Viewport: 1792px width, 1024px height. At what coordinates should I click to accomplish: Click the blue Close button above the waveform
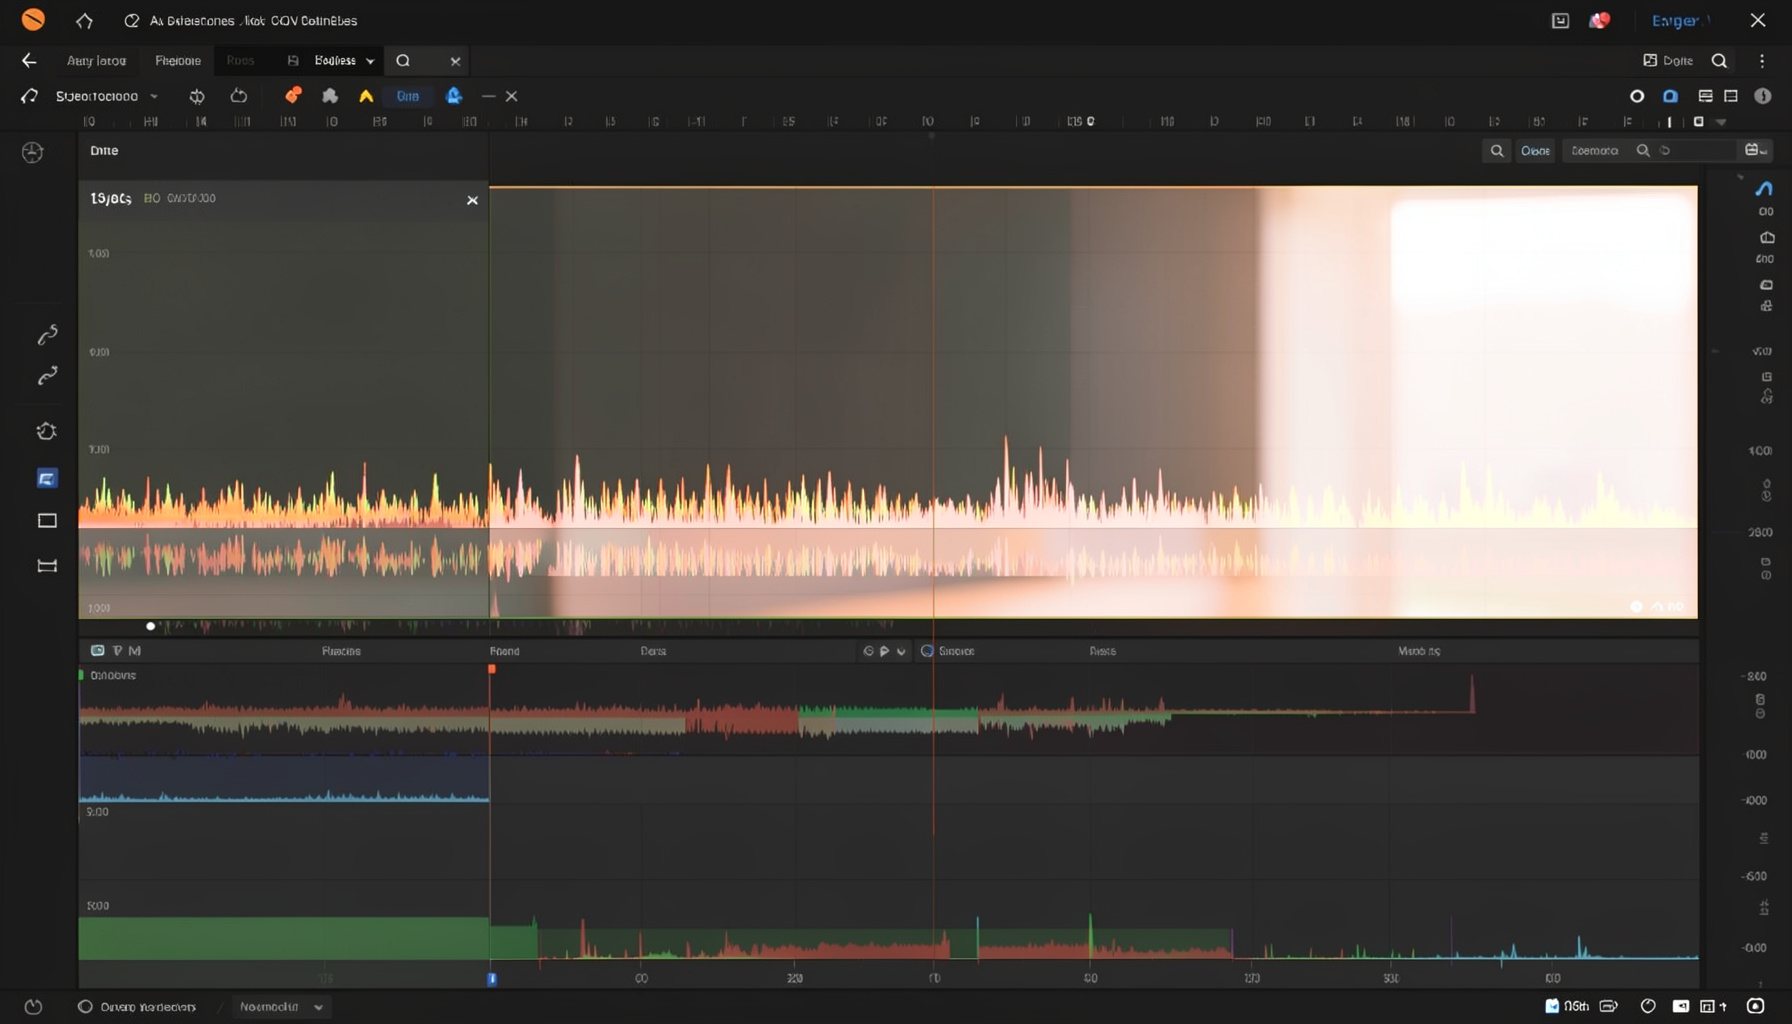(x=1535, y=151)
